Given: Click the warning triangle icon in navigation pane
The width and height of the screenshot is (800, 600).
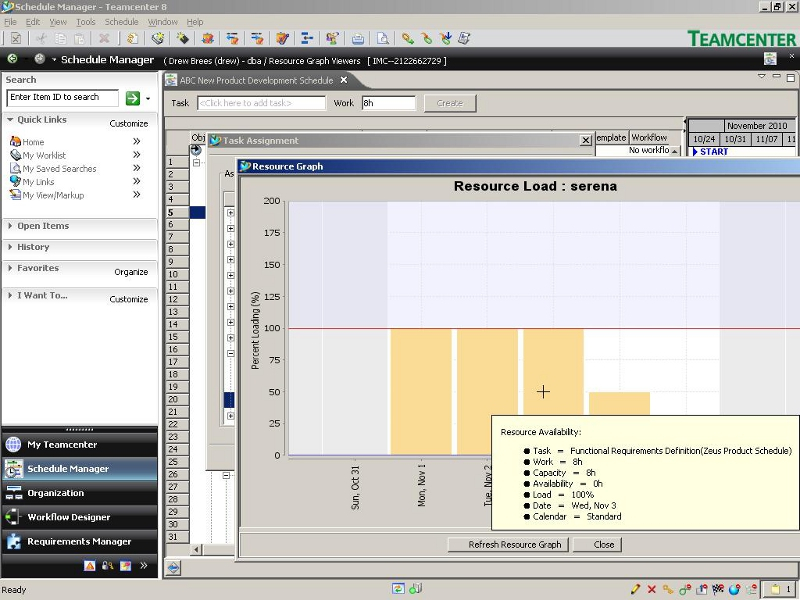Looking at the screenshot, I should click(x=89, y=565).
